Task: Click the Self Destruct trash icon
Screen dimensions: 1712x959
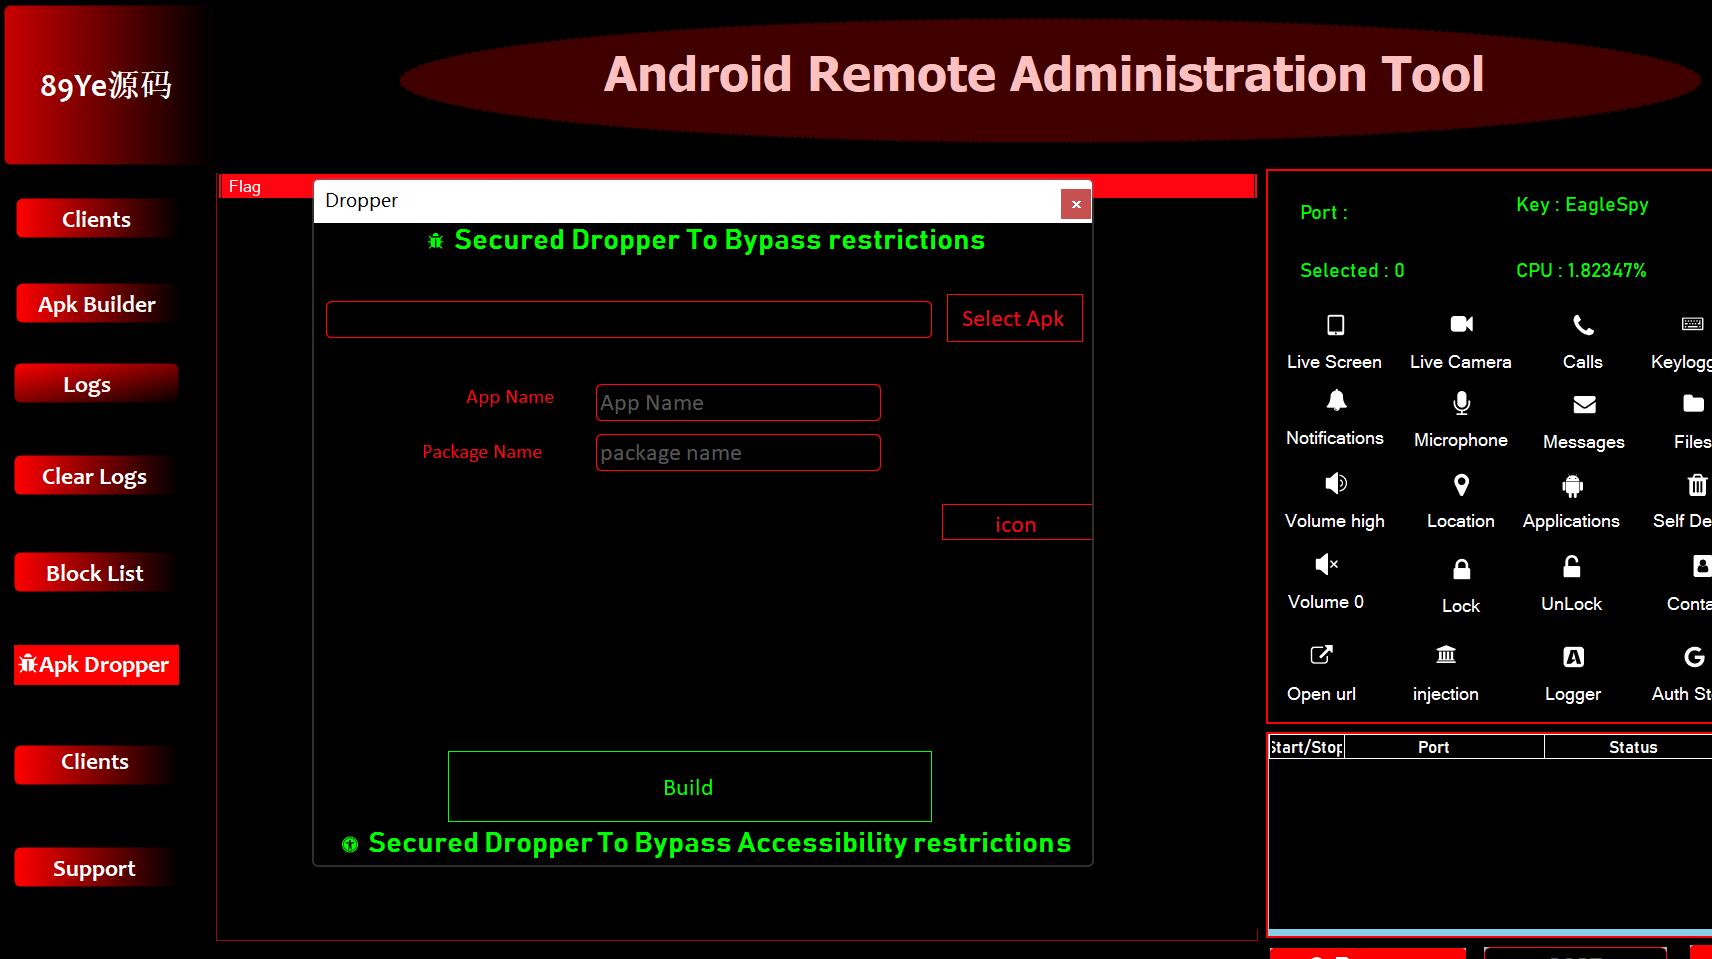Action: (1696, 485)
